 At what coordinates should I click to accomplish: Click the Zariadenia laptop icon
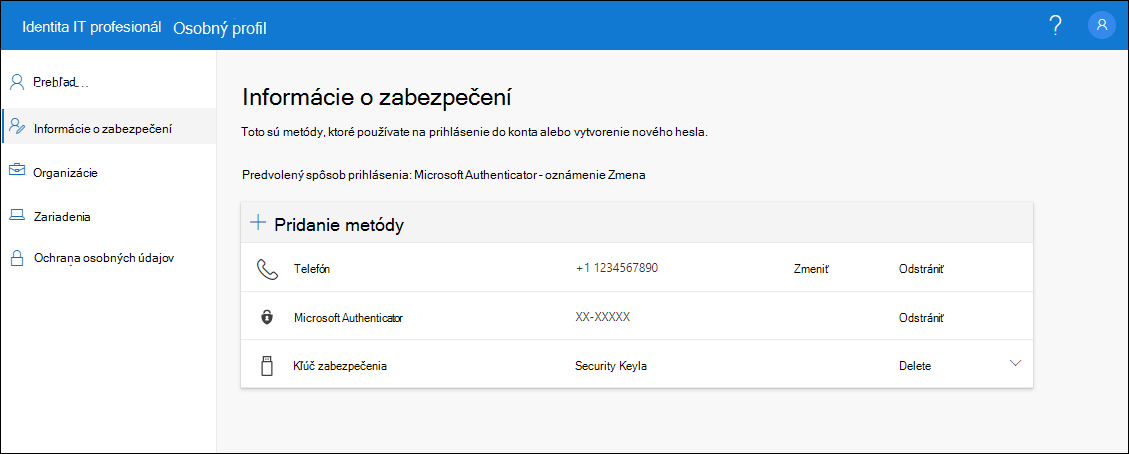[x=16, y=216]
